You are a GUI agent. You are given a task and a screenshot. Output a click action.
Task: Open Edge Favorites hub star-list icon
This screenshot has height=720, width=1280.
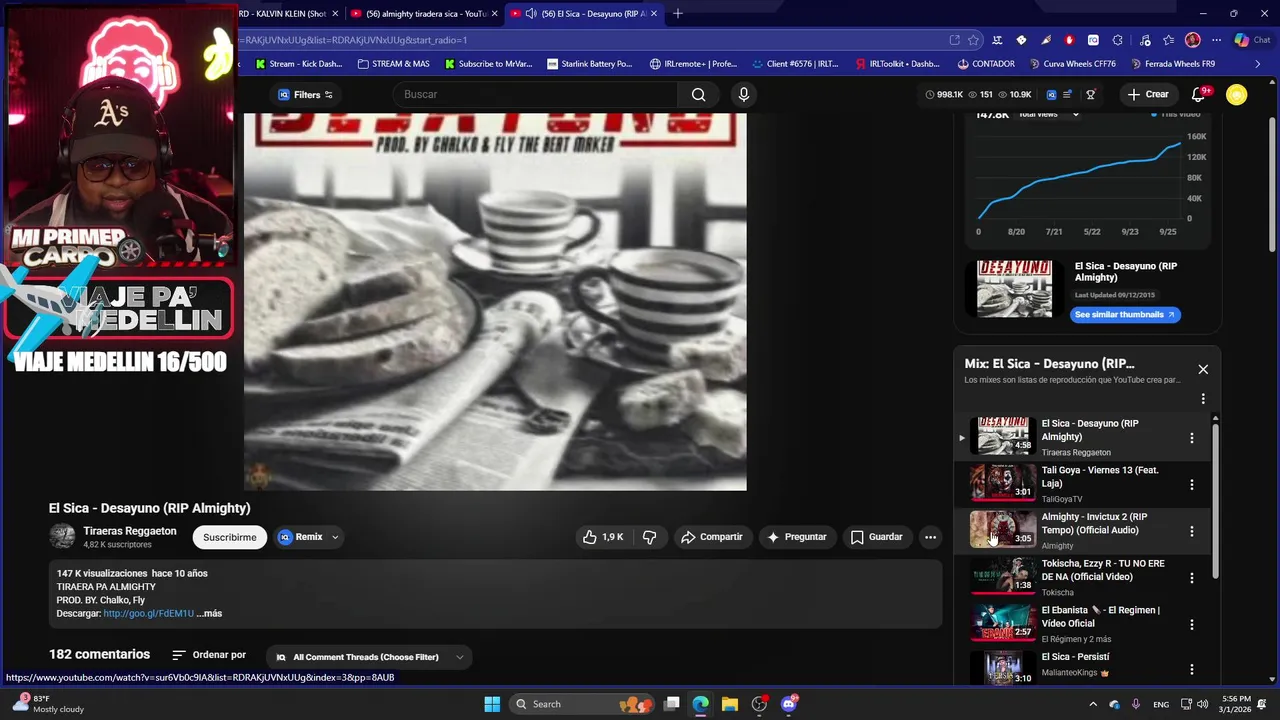1168,40
